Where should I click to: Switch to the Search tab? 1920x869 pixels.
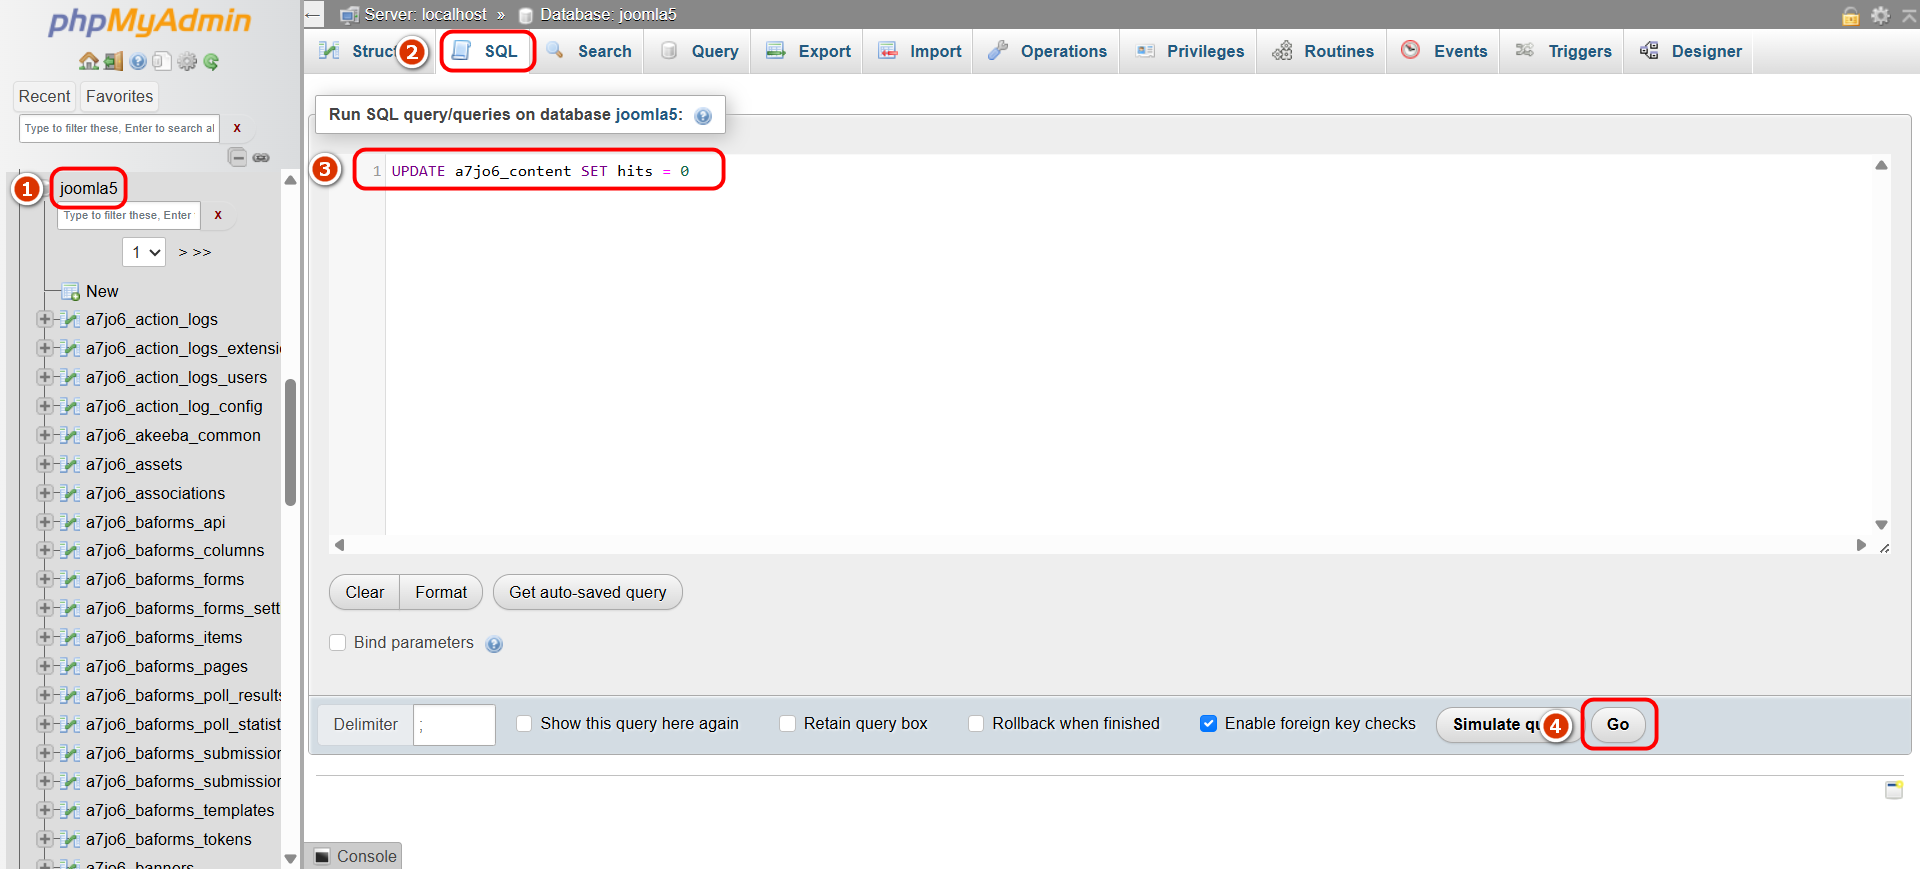(x=589, y=51)
